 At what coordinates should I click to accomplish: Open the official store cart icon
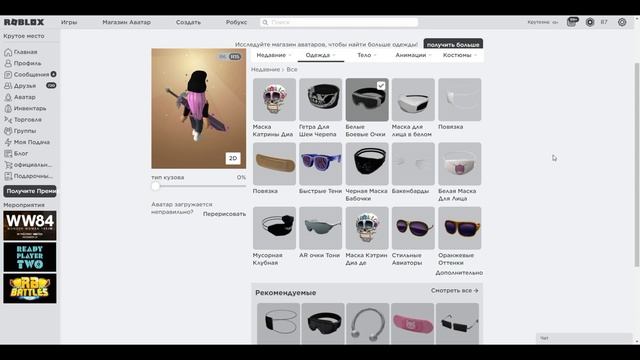tap(8, 165)
